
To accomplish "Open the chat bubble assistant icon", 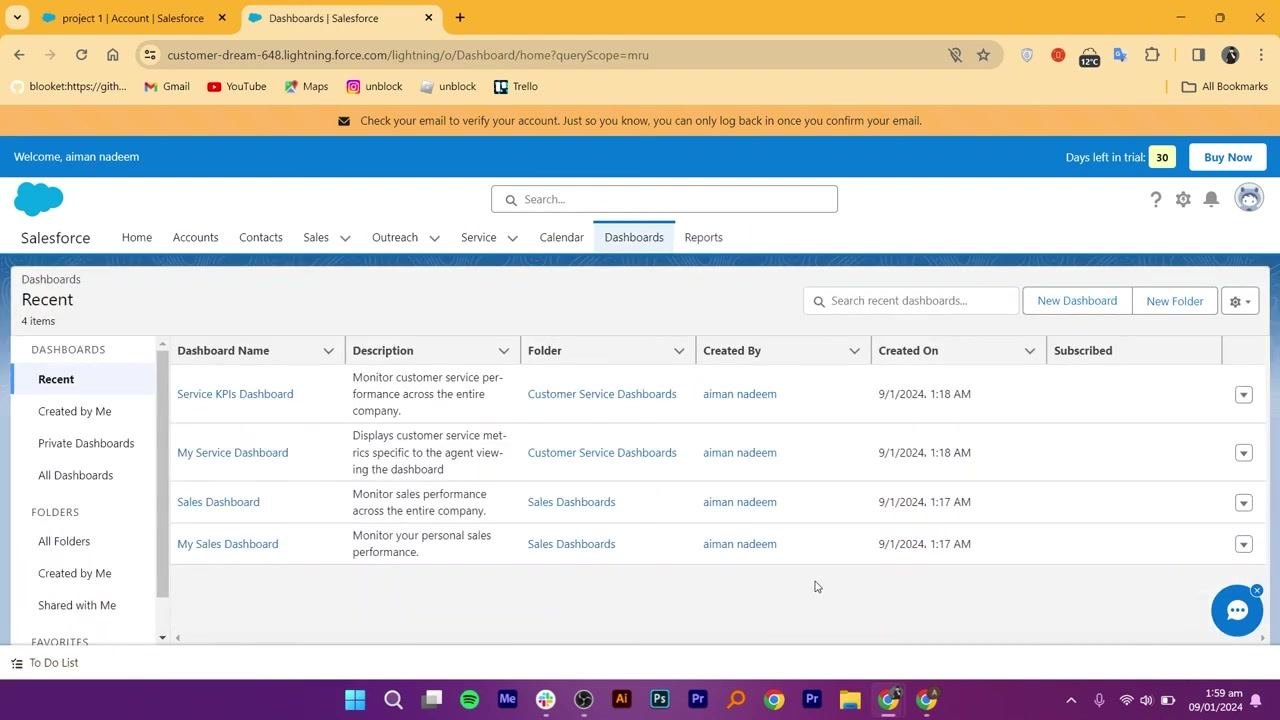I will coord(1237,610).
